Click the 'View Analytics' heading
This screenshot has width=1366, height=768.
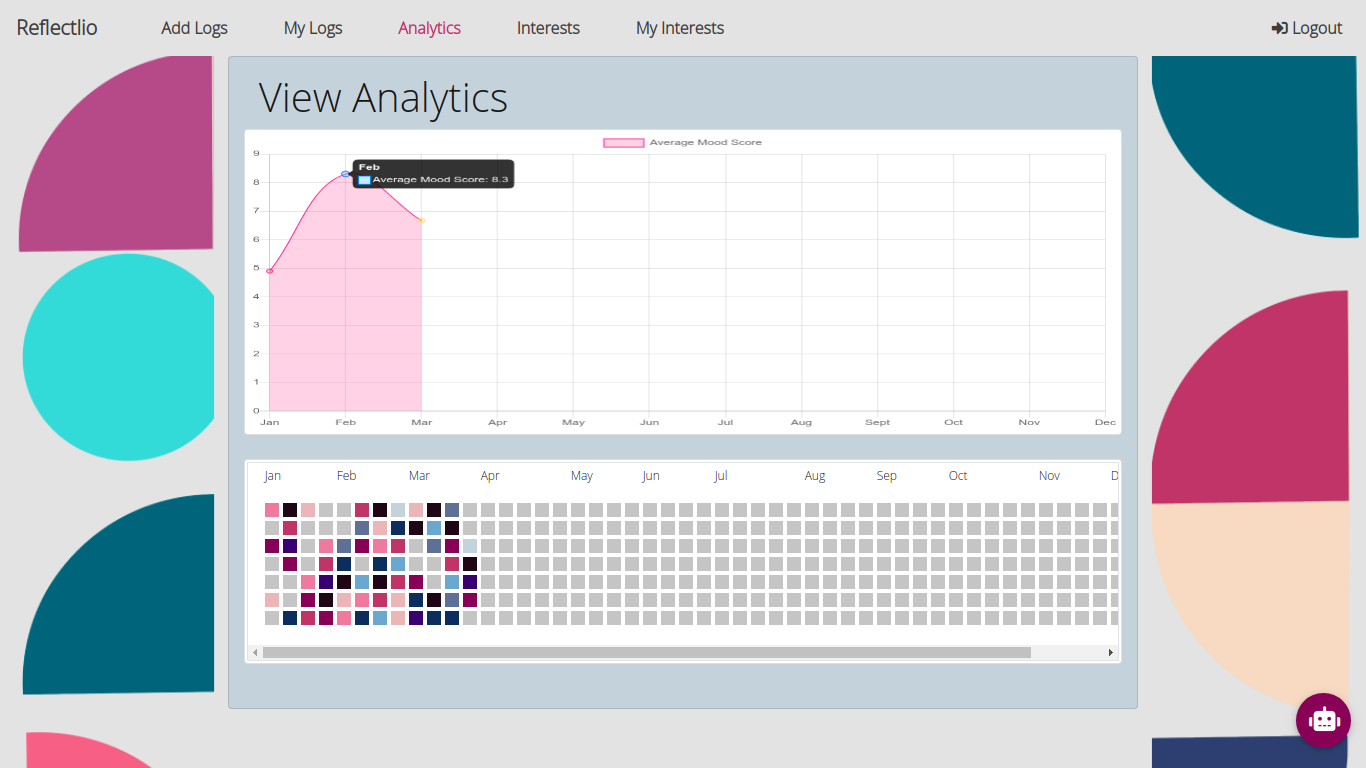(x=383, y=98)
